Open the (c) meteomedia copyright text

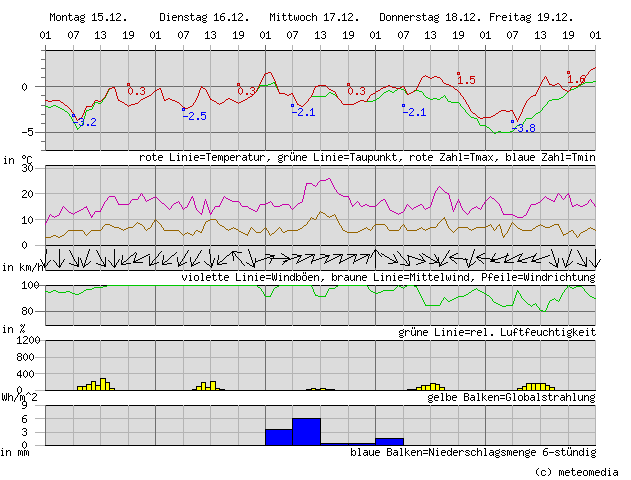point(576,471)
